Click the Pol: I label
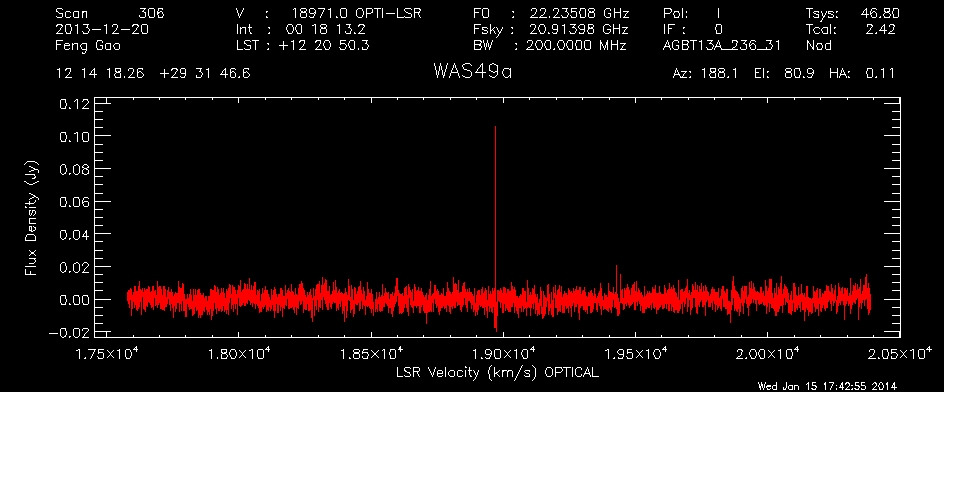This screenshot has width=962, height=490. pyautogui.click(x=691, y=13)
